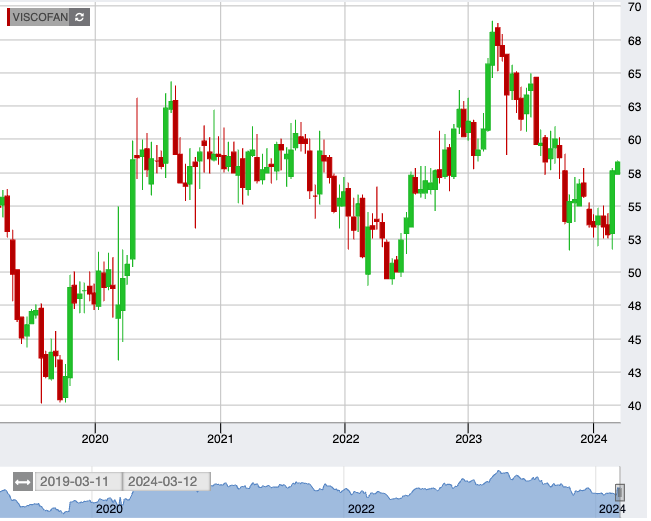Click the refresh icon next to VISCOFAN
Viewport: 651px width, 521px height.
click(80, 17)
